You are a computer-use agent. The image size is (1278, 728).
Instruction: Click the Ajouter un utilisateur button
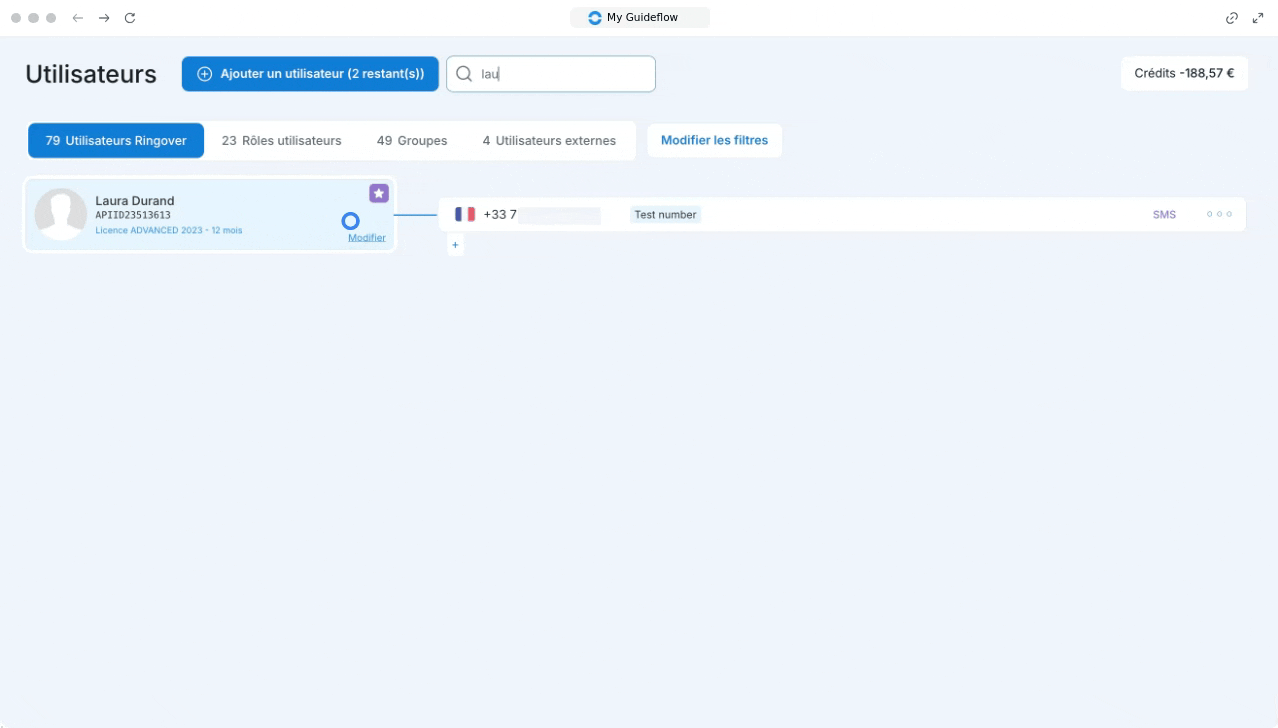pyautogui.click(x=310, y=74)
